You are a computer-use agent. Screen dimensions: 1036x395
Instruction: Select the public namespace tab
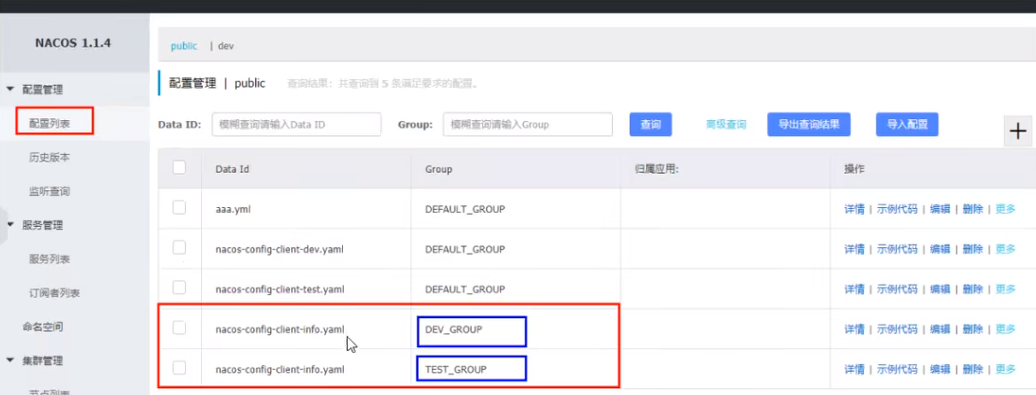pyautogui.click(x=184, y=46)
